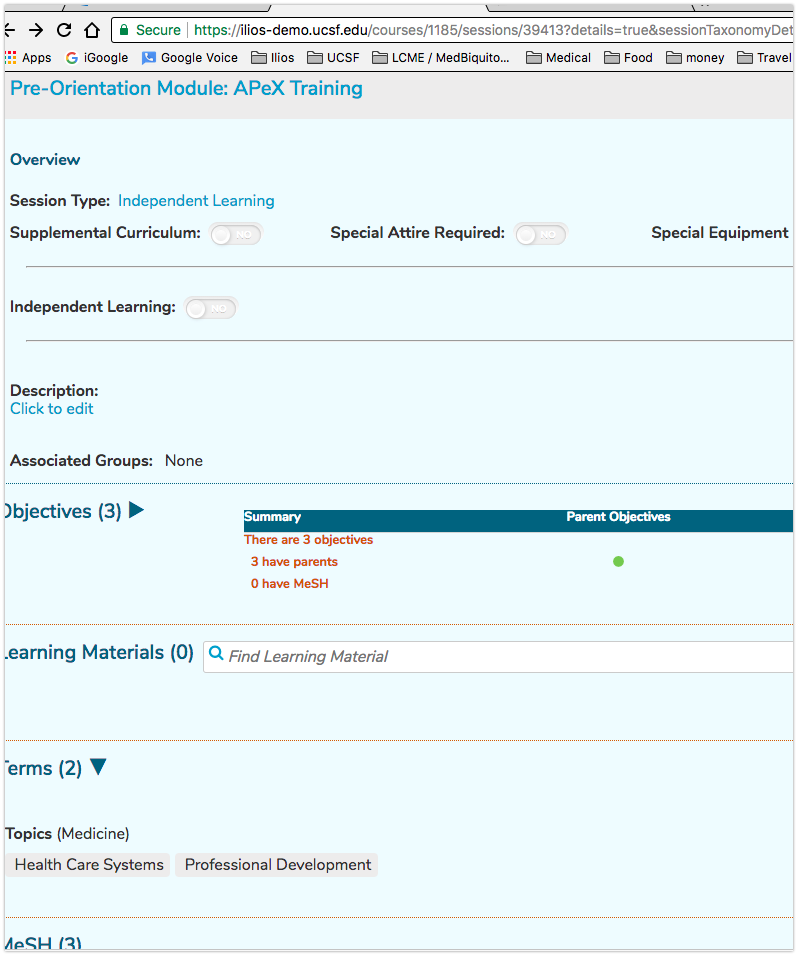Click the '0 have MeSH' summary line
The height and width of the screenshot is (956, 798).
pos(290,583)
